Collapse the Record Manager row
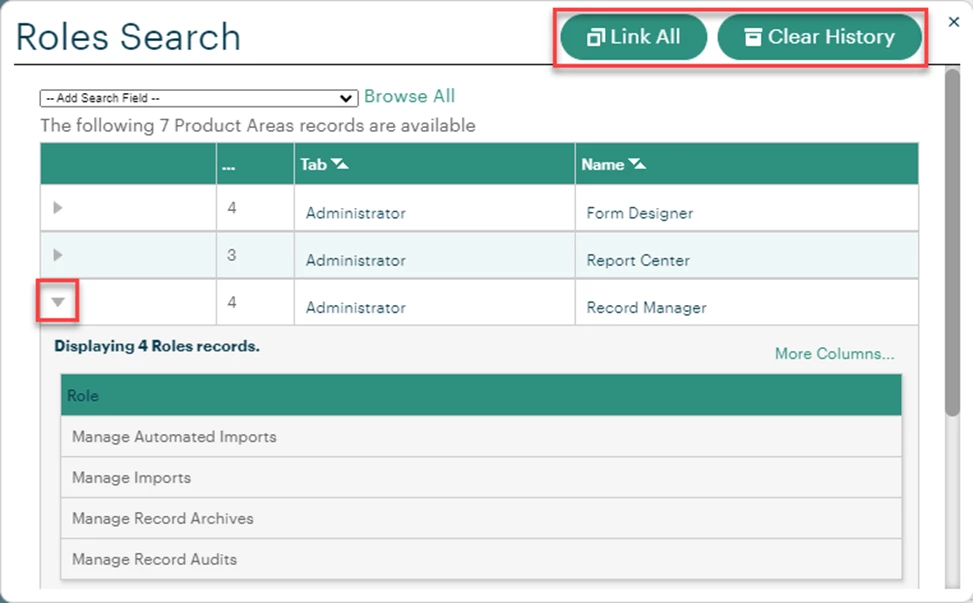973x603 pixels. pyautogui.click(x=58, y=302)
